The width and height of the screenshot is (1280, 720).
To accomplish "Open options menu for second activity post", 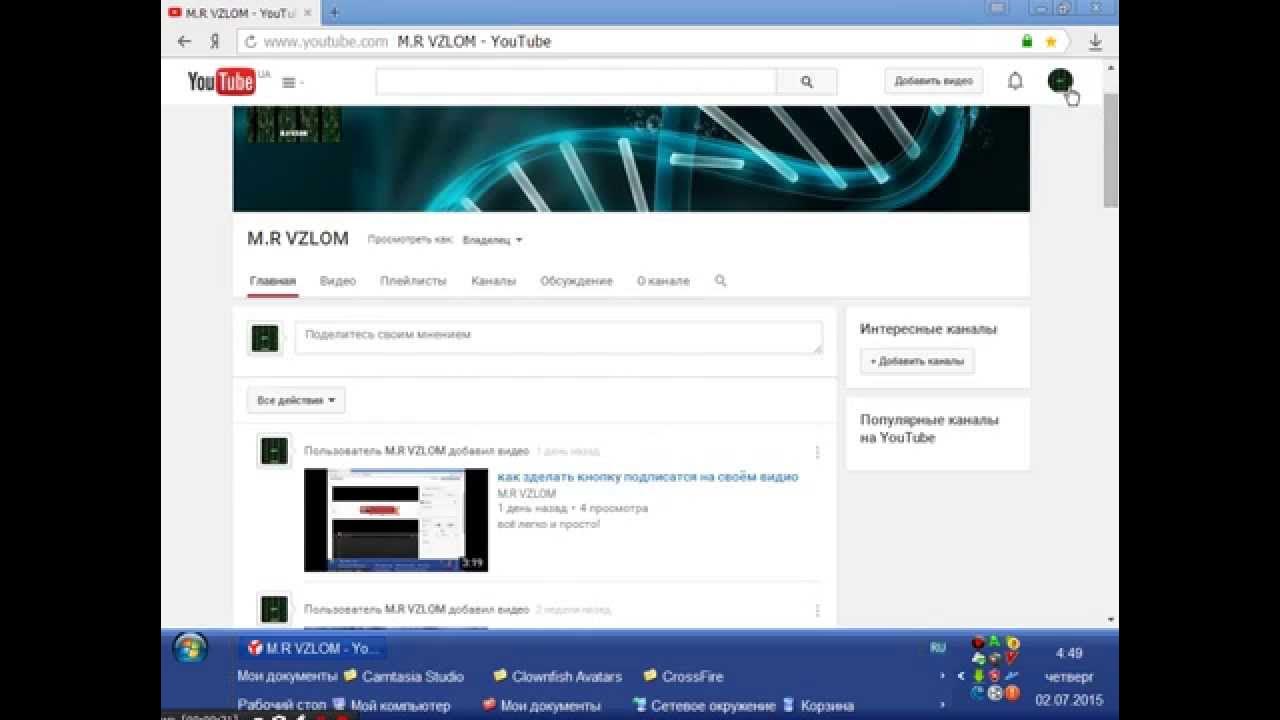I will coord(817,610).
